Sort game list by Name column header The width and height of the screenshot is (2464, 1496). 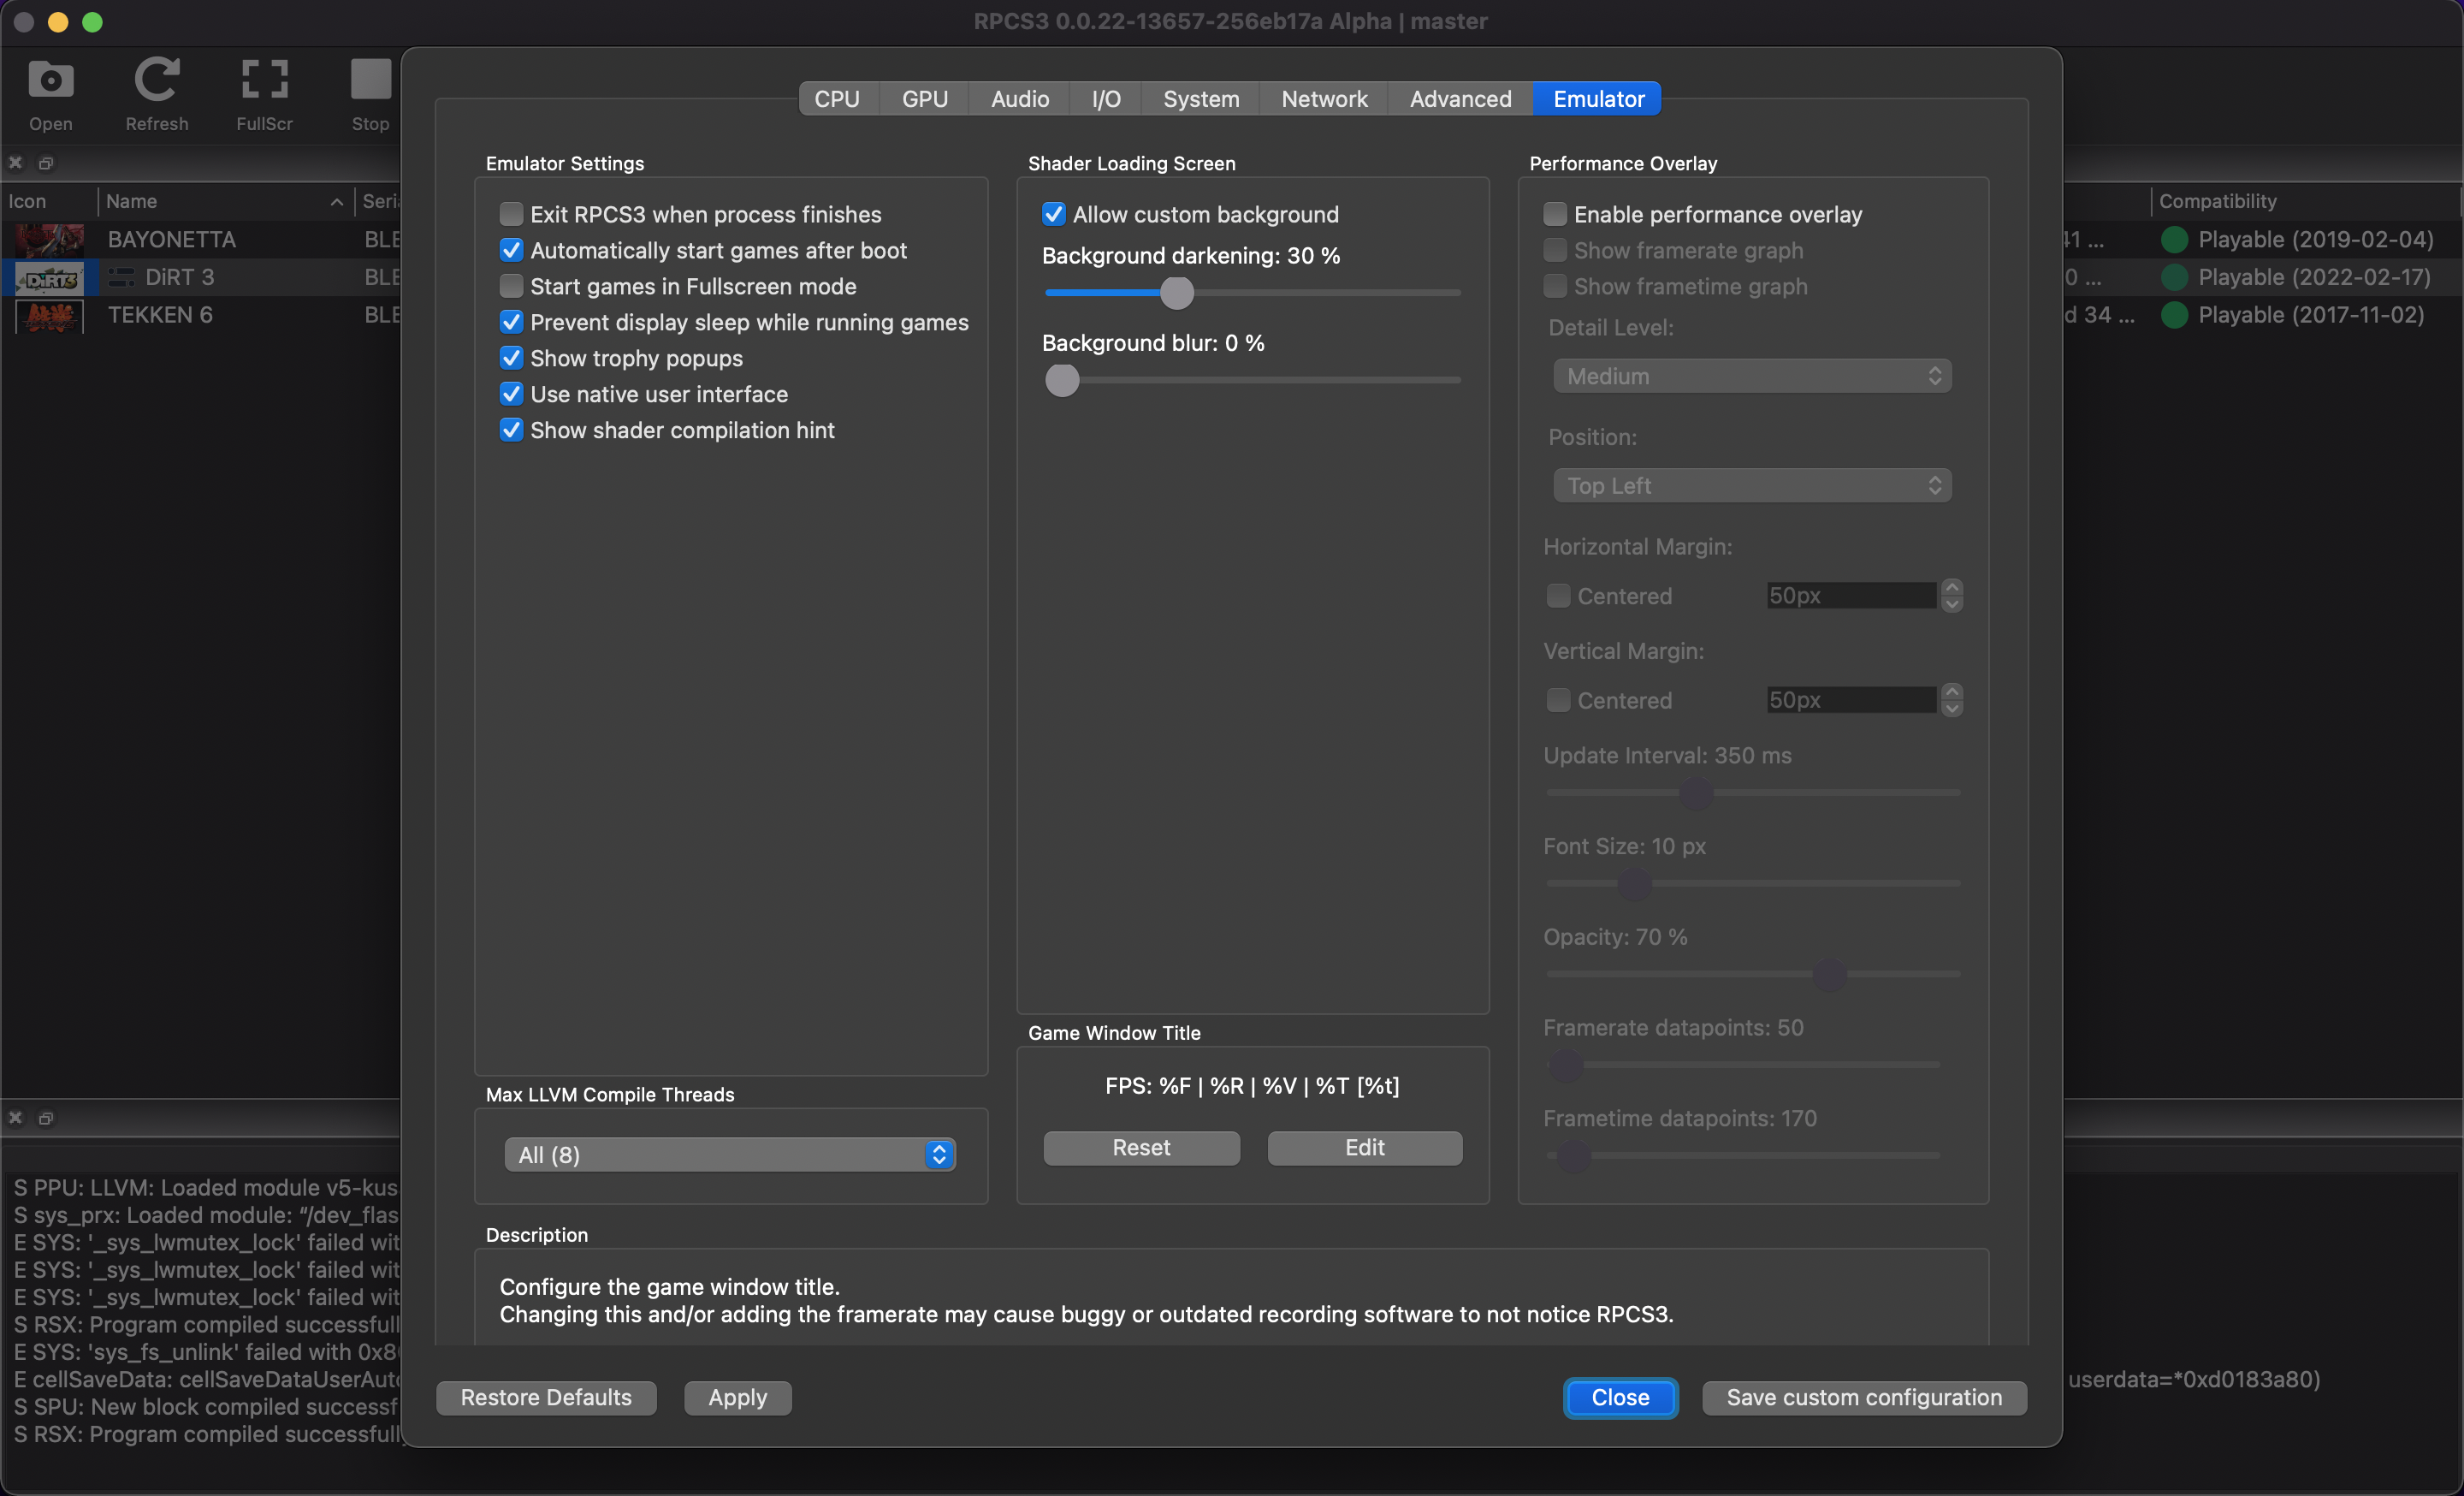(x=225, y=201)
